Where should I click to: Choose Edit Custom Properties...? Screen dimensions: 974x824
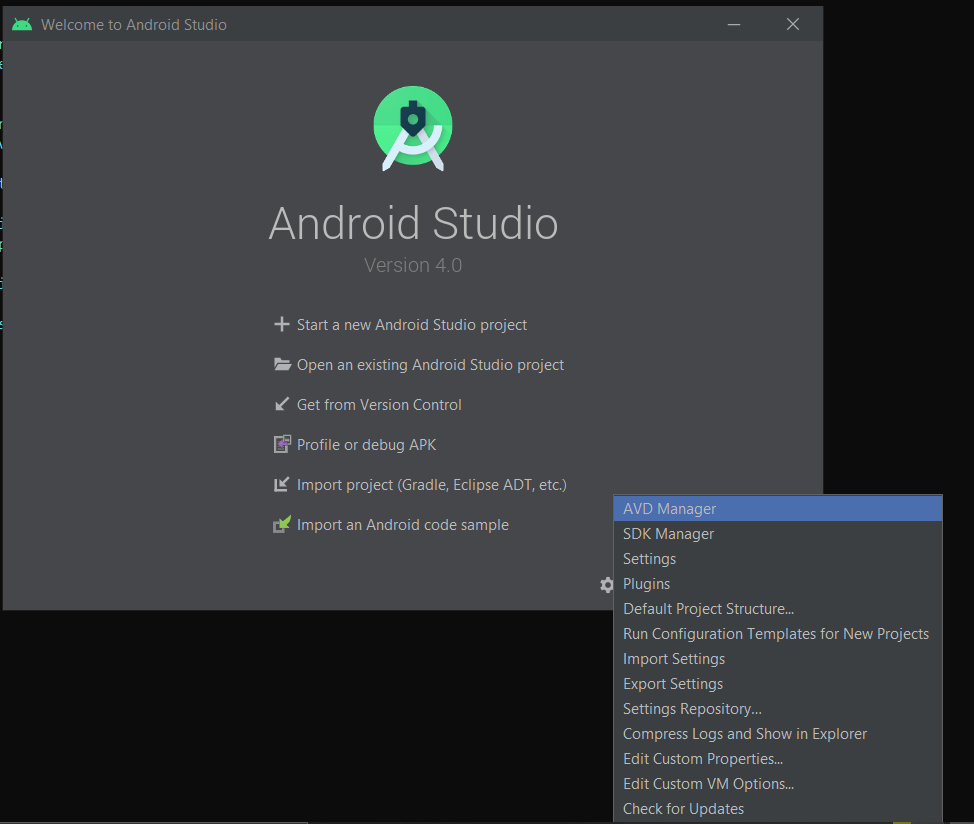778,759
